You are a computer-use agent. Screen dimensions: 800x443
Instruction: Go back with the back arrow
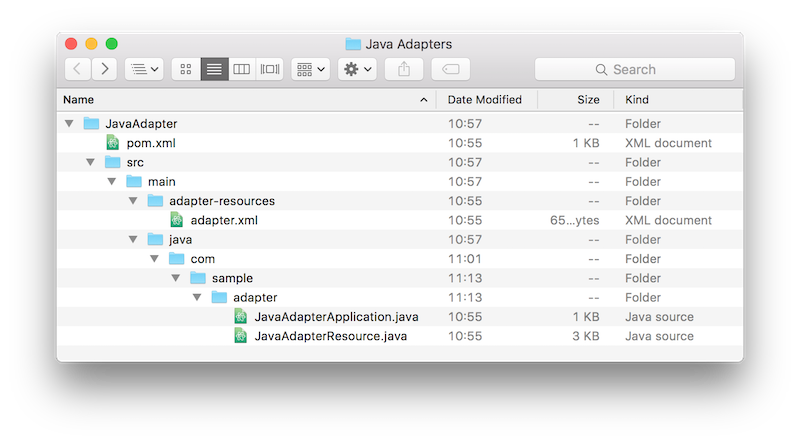pos(78,69)
